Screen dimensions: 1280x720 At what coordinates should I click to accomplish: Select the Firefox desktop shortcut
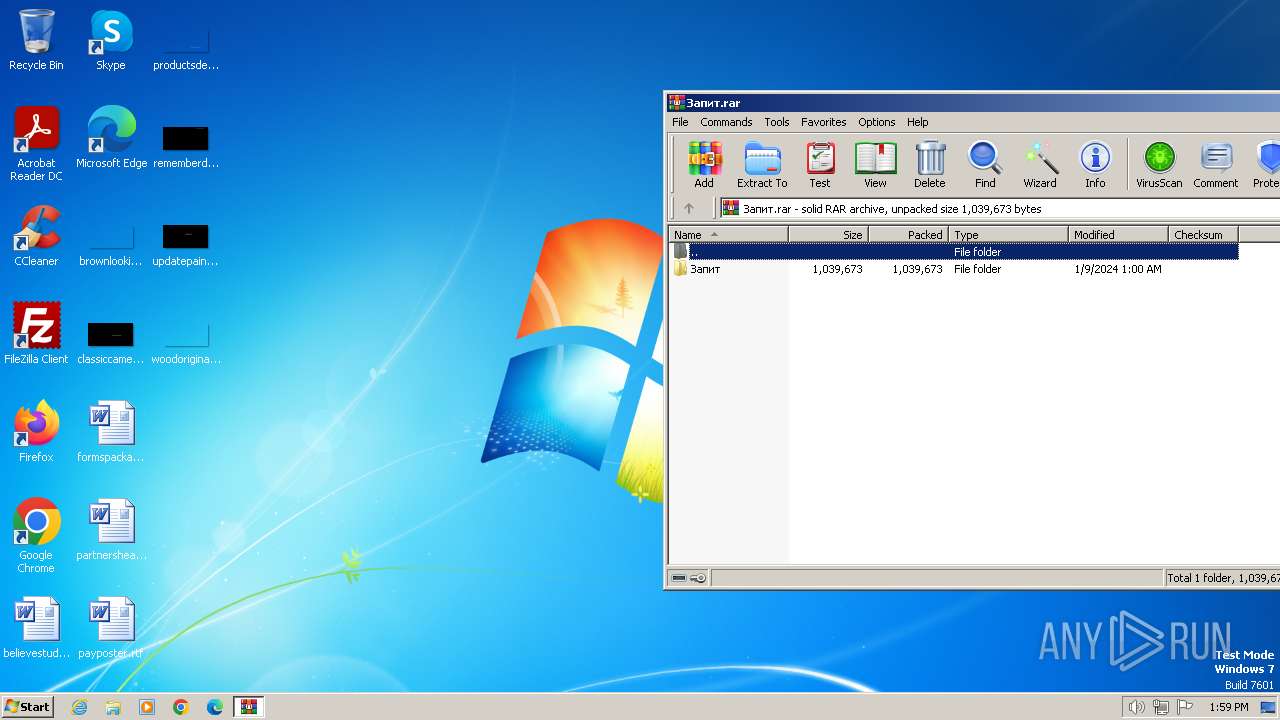coord(36,432)
